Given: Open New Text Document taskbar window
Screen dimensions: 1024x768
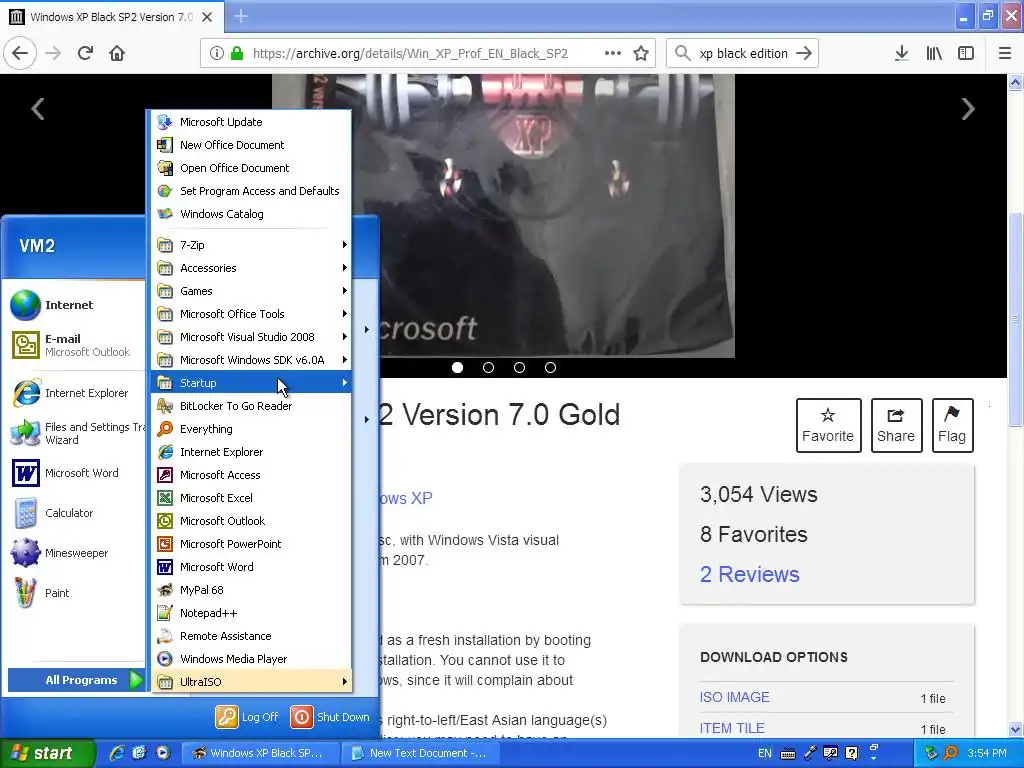Looking at the screenshot, I should 420,753.
